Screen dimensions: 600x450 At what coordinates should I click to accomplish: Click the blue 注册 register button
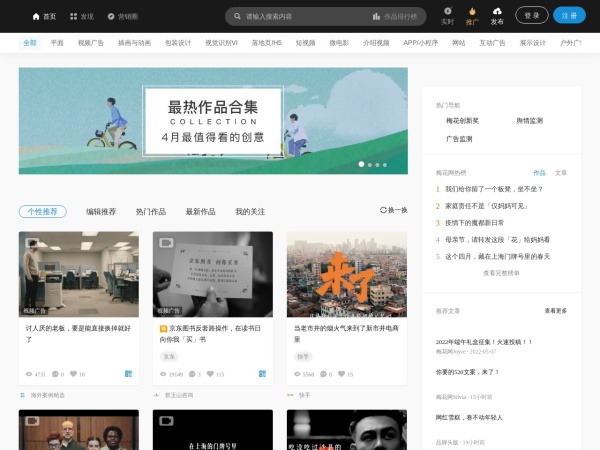tap(568, 15)
